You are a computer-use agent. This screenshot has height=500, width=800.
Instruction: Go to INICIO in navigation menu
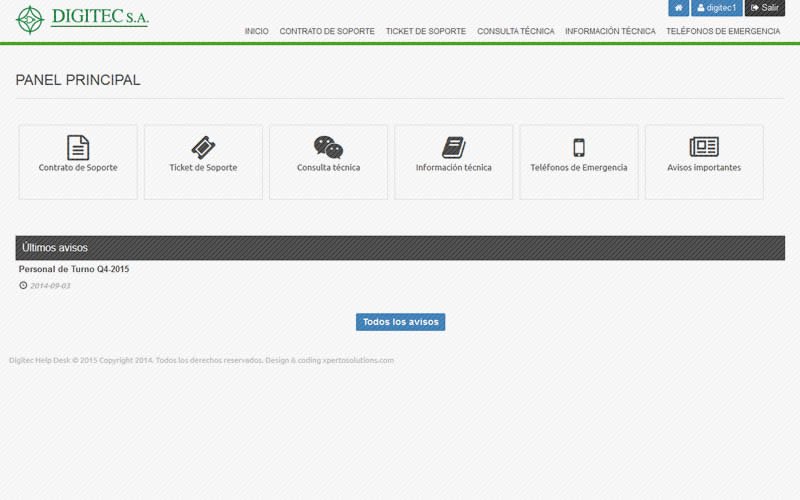(x=256, y=32)
